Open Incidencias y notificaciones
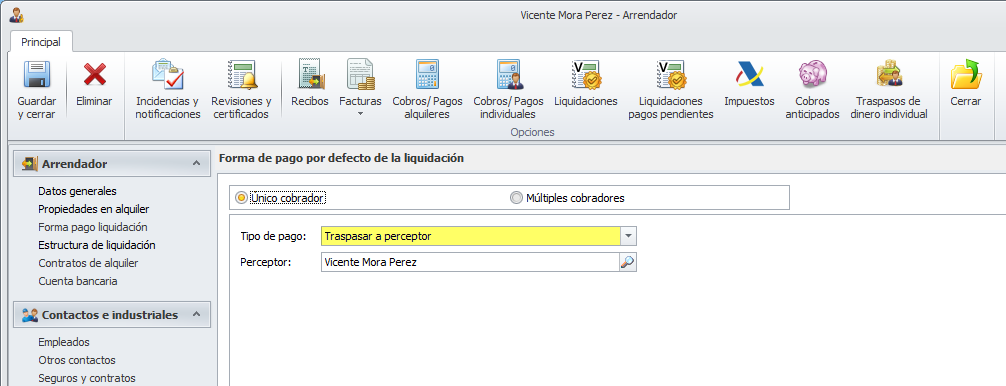 pos(168,90)
